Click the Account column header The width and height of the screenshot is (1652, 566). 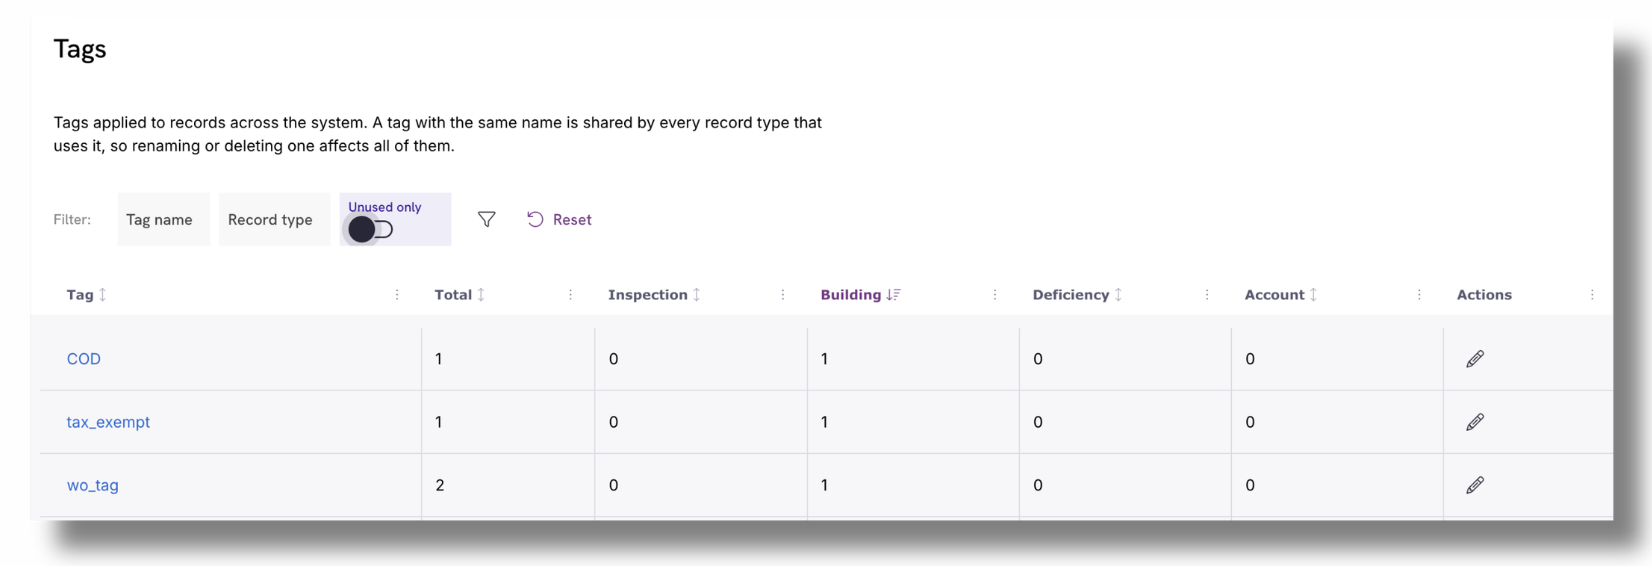click(x=1274, y=295)
